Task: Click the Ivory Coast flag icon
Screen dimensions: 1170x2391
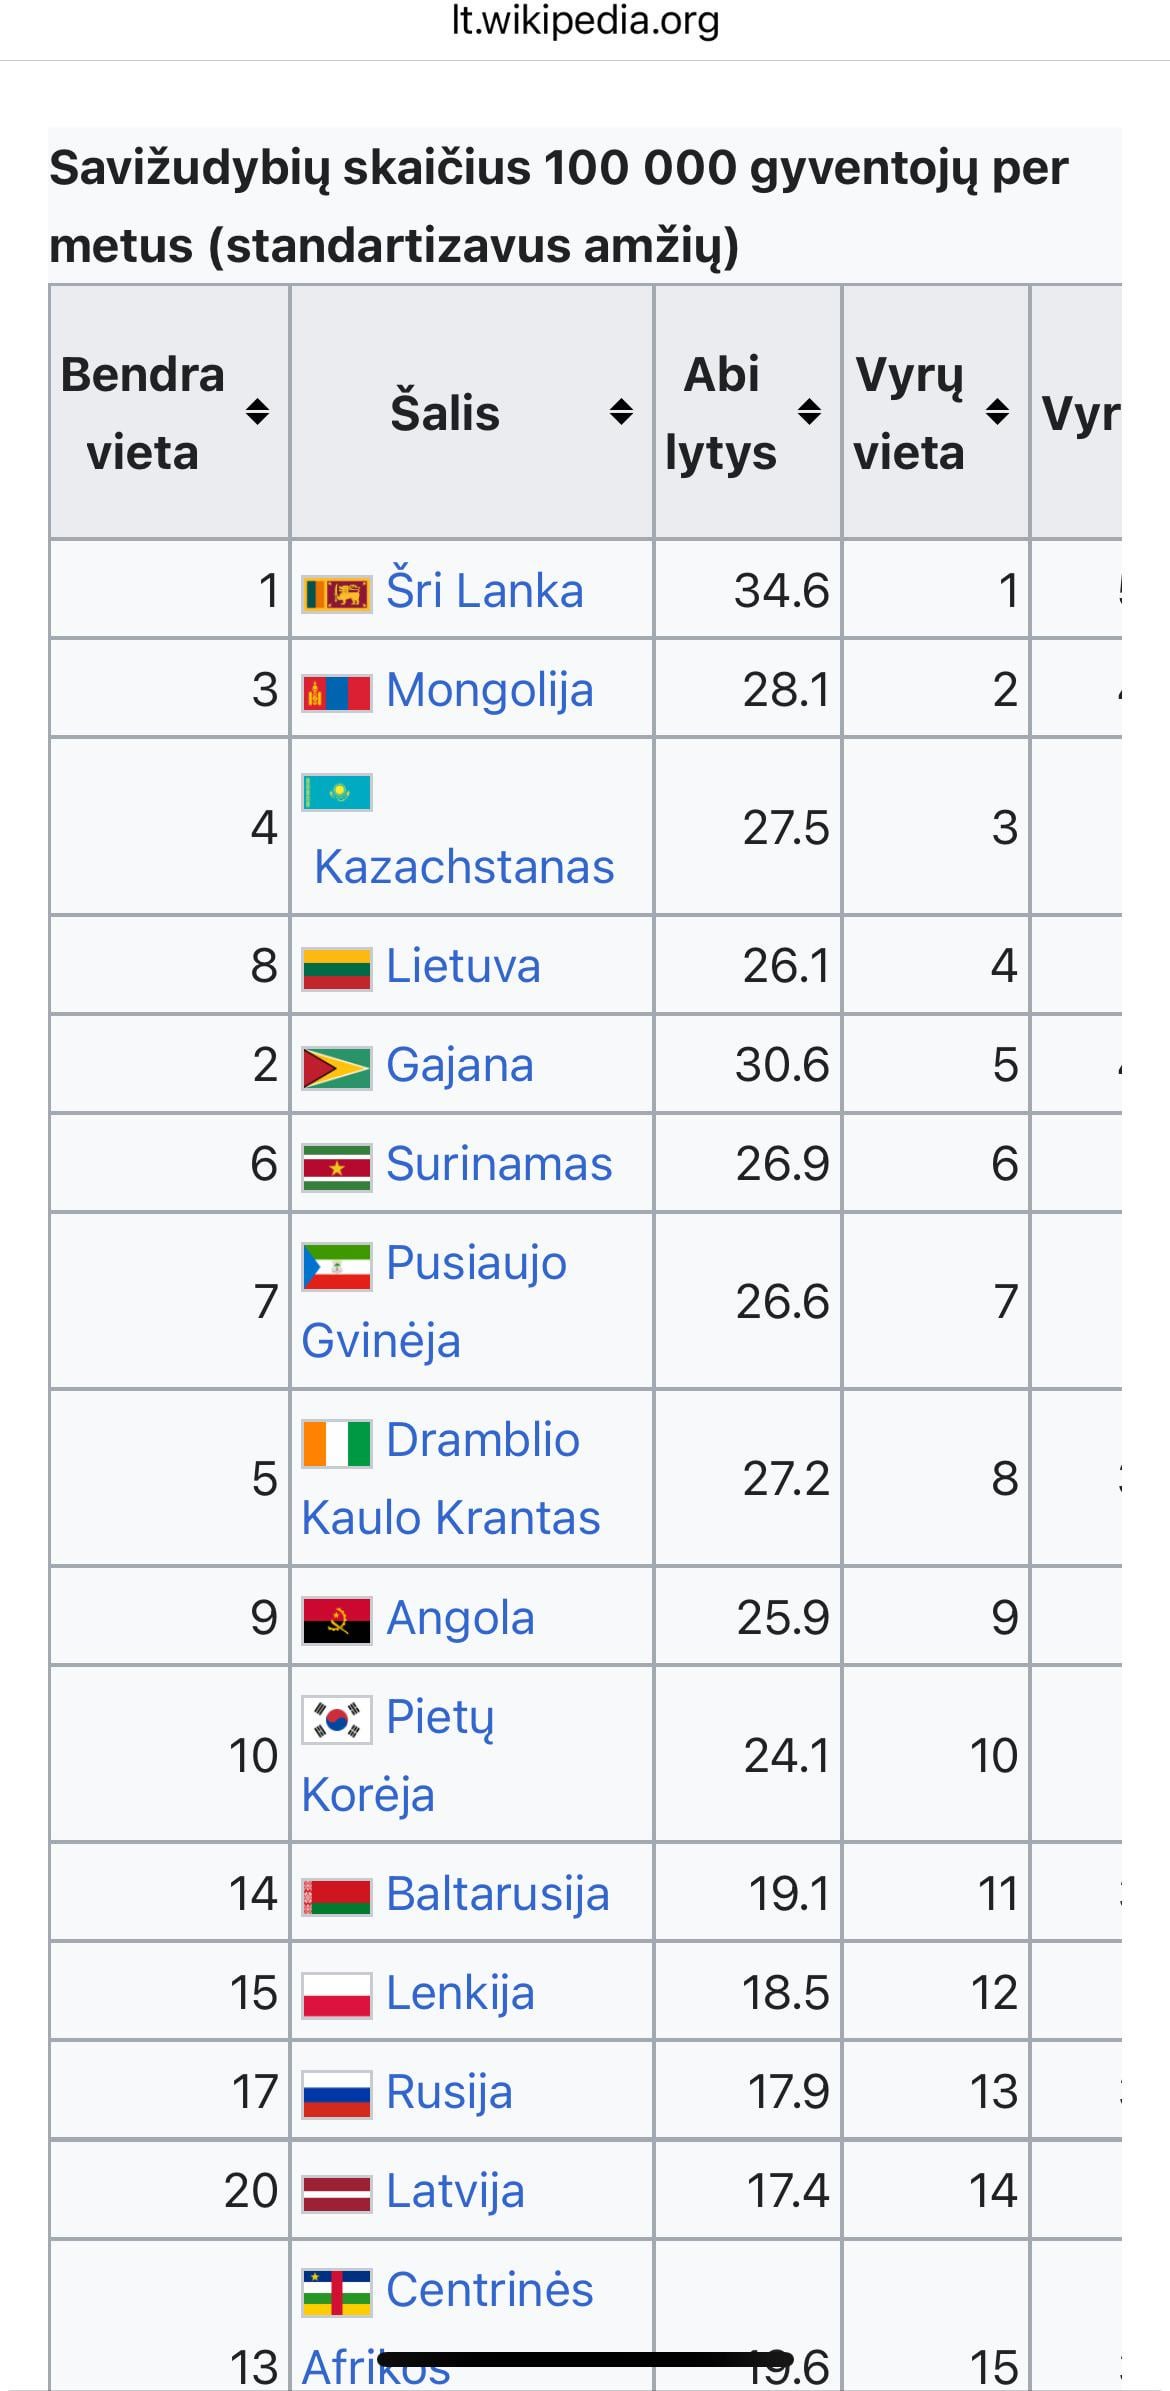Action: (x=336, y=1443)
